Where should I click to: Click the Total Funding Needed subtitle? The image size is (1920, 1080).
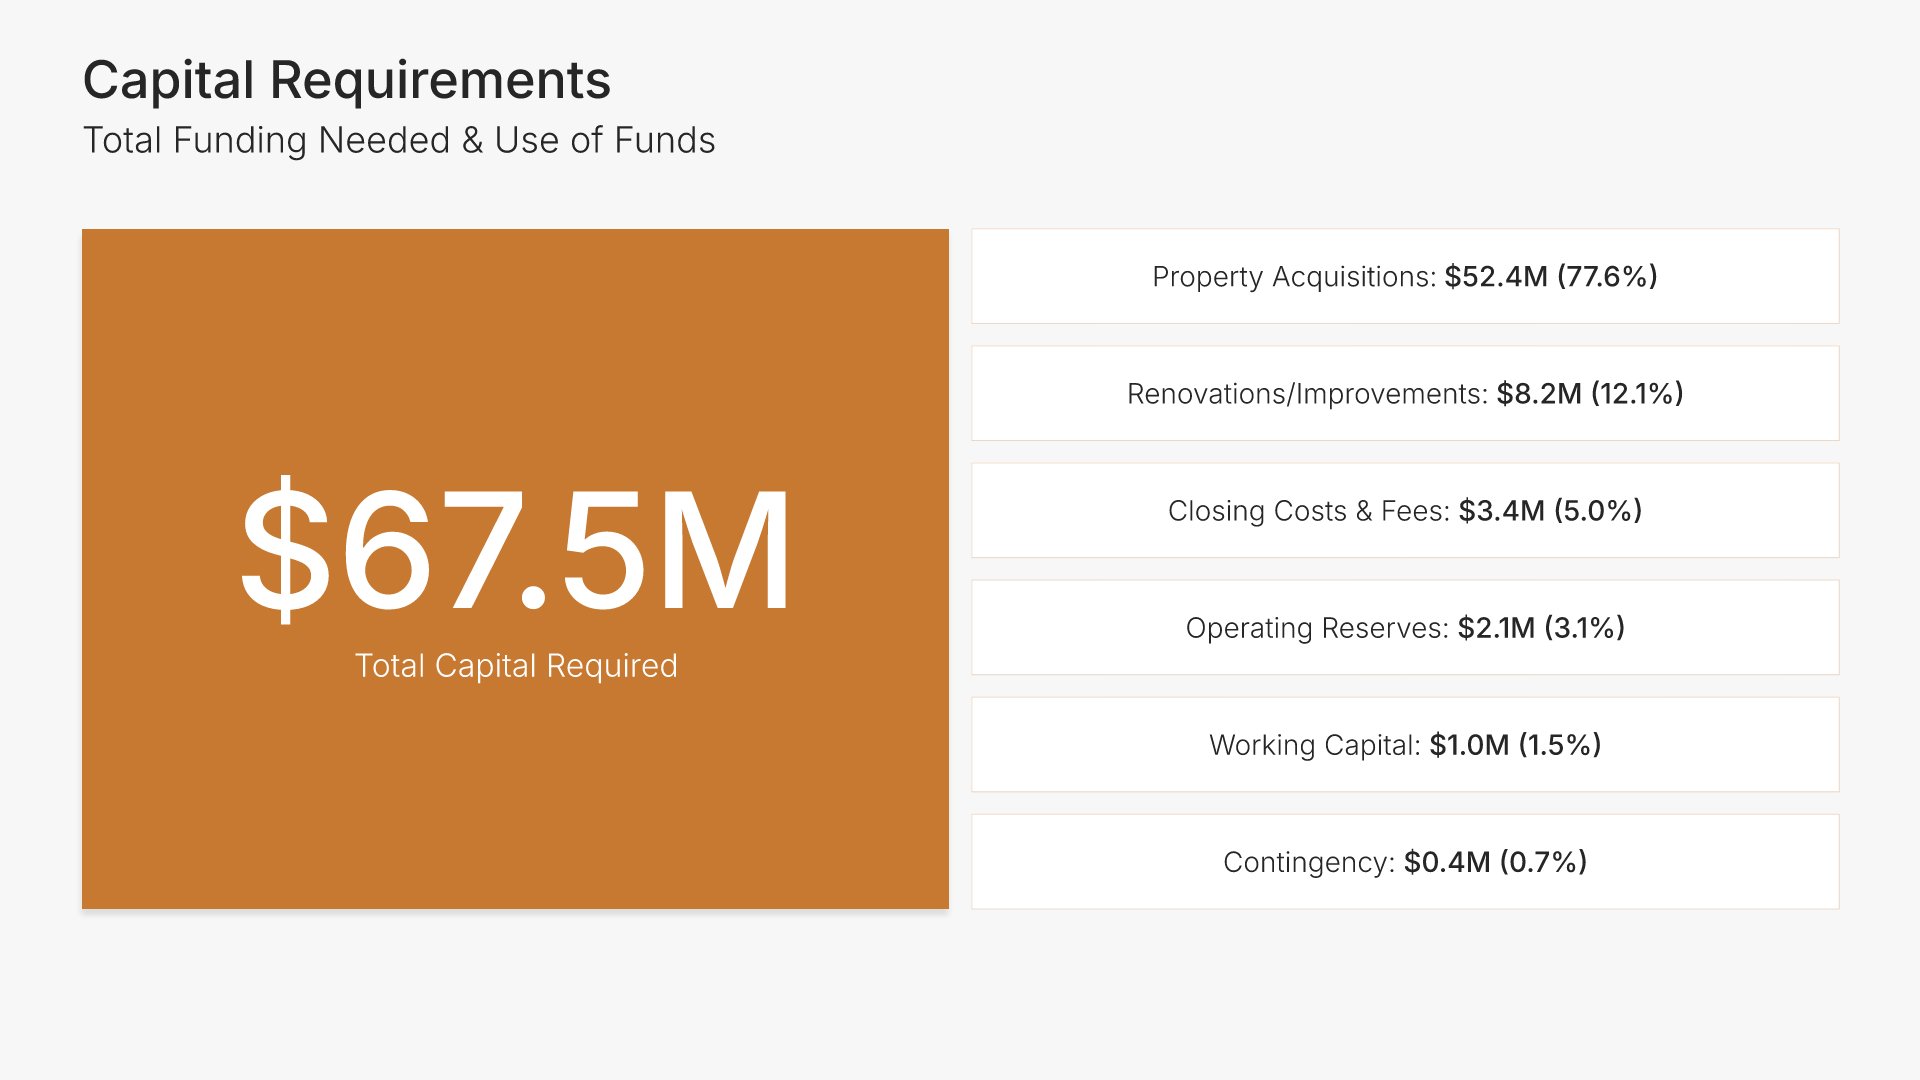[398, 140]
